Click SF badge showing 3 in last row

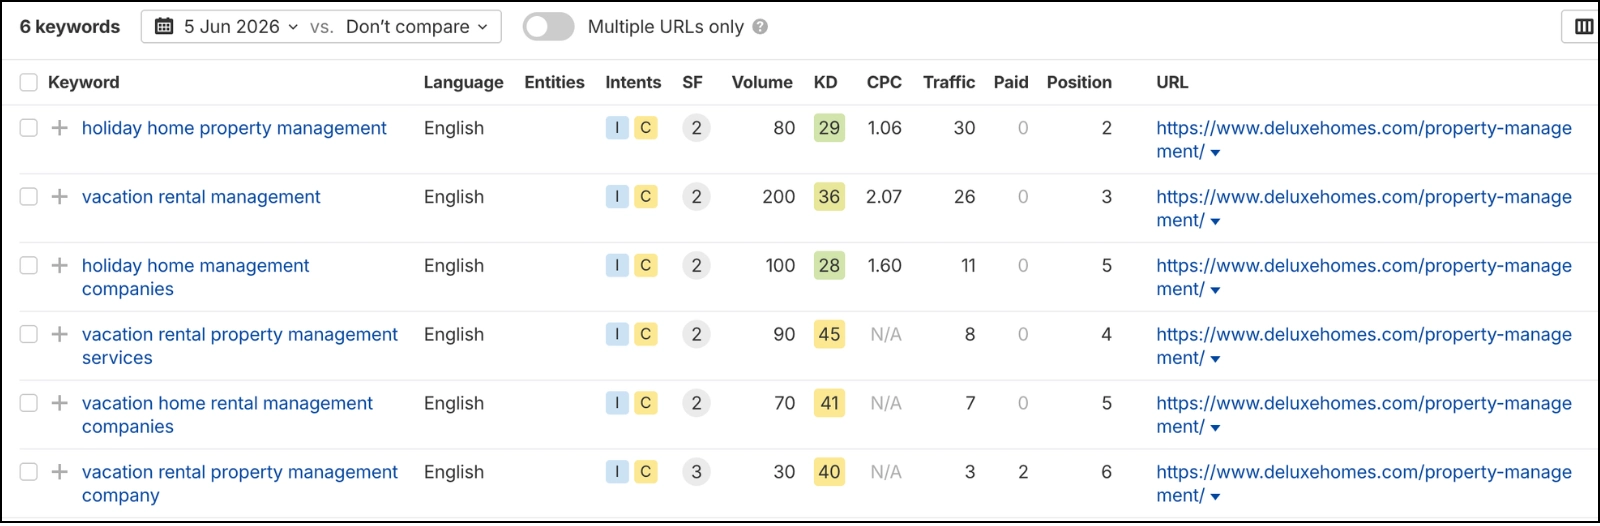pyautogui.click(x=696, y=472)
